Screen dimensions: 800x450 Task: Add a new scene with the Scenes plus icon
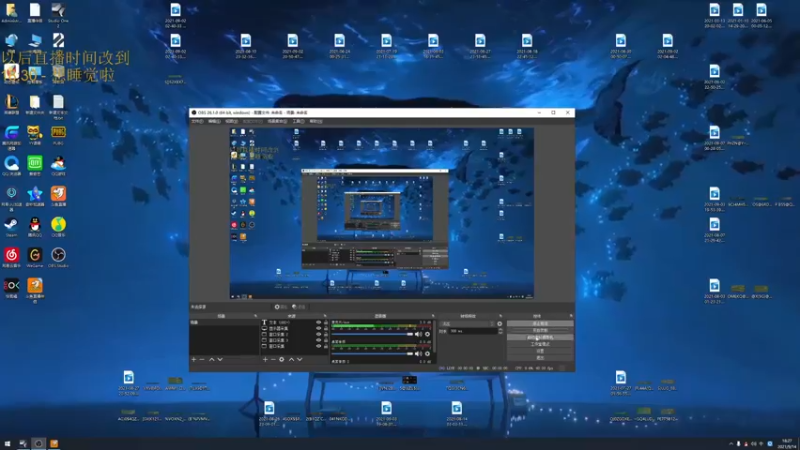point(193,360)
